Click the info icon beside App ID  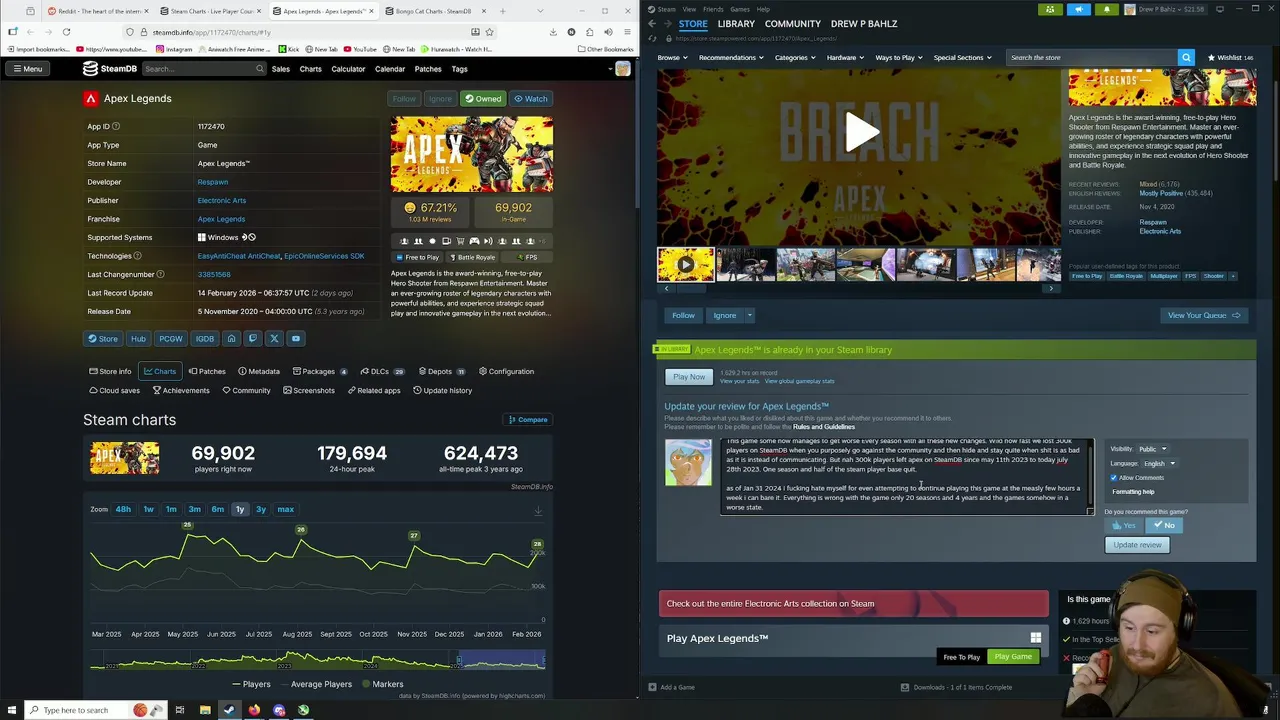[116, 126]
